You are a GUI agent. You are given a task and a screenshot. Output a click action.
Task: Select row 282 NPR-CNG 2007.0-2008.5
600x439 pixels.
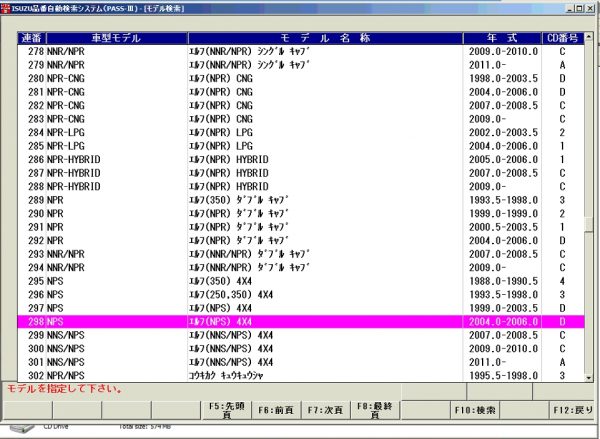[x=301, y=106]
